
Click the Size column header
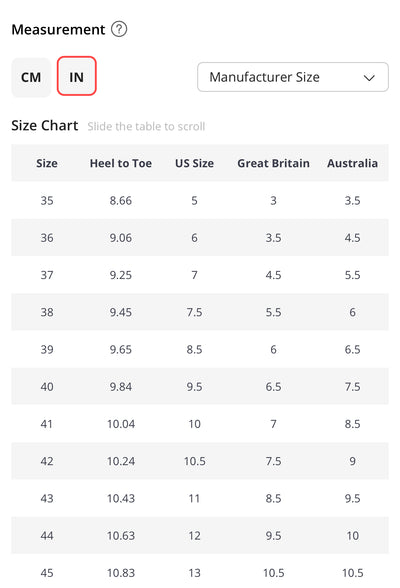coord(47,163)
